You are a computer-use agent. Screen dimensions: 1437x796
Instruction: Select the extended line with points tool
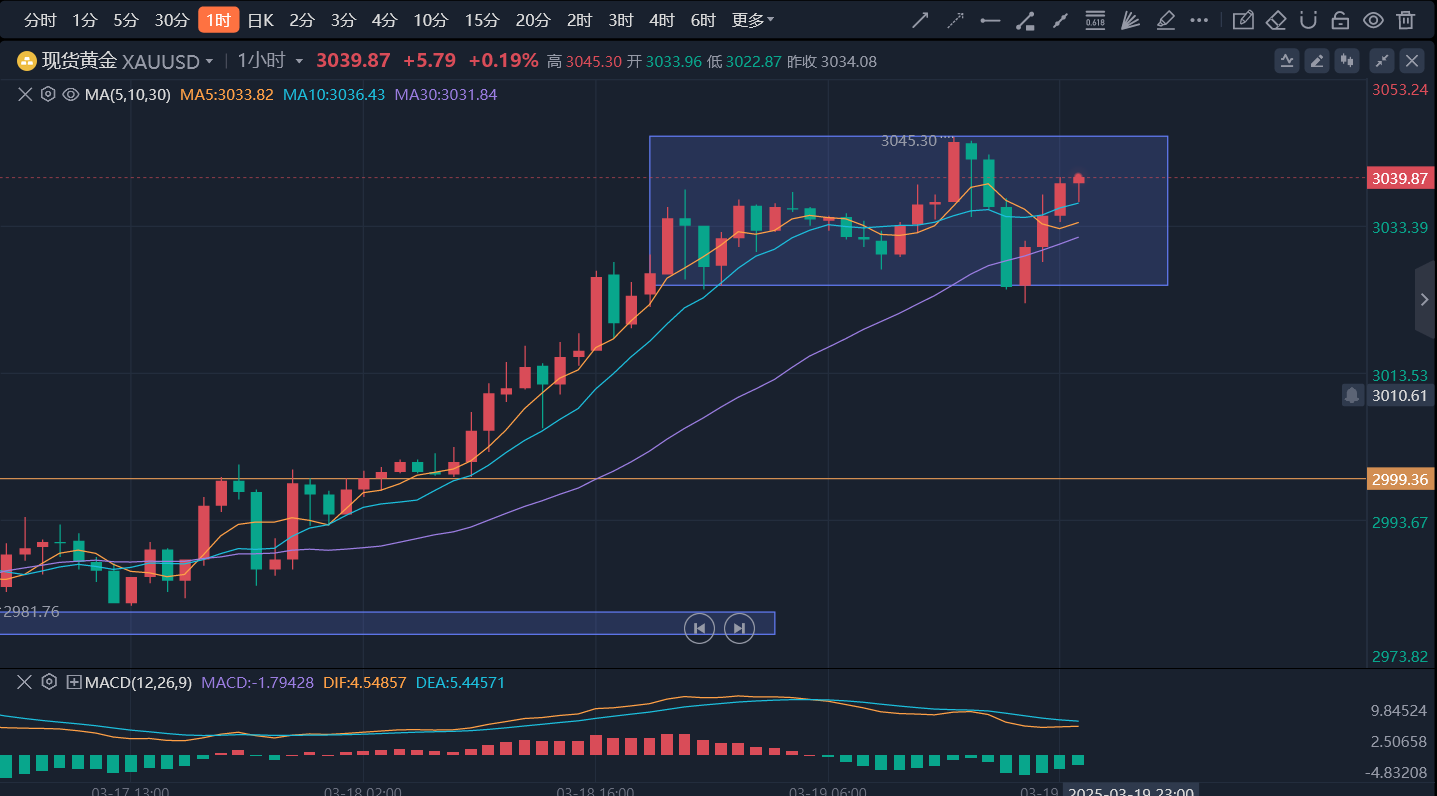1060,20
